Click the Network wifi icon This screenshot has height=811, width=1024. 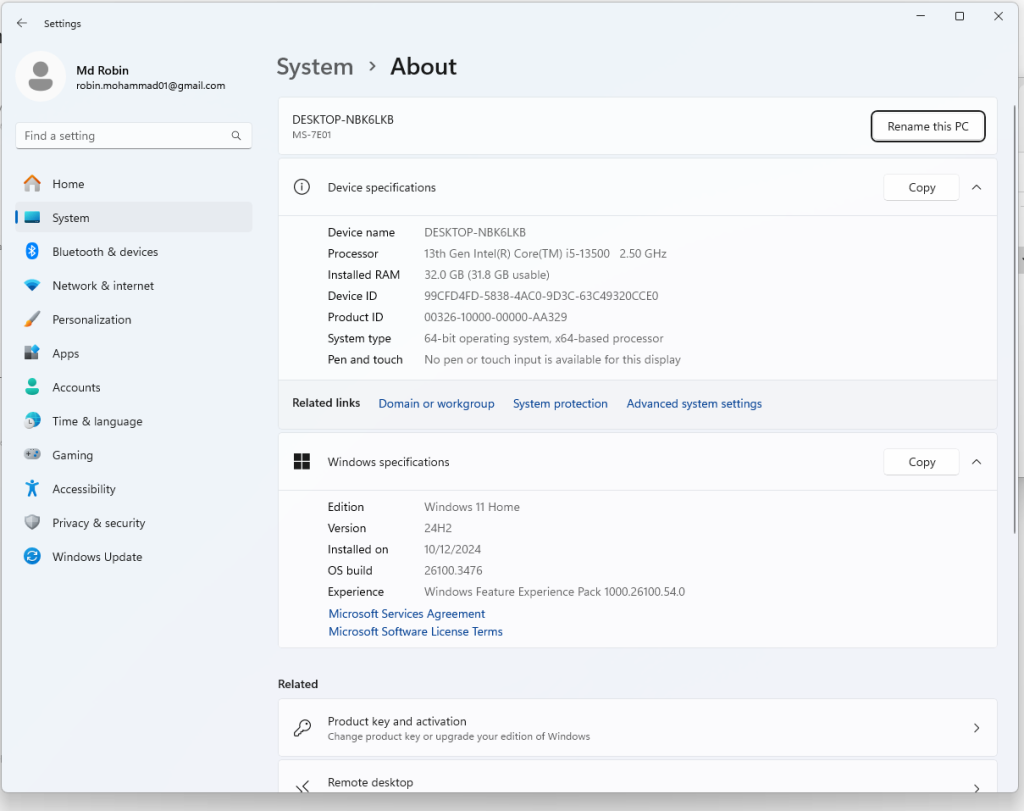click(x=32, y=285)
